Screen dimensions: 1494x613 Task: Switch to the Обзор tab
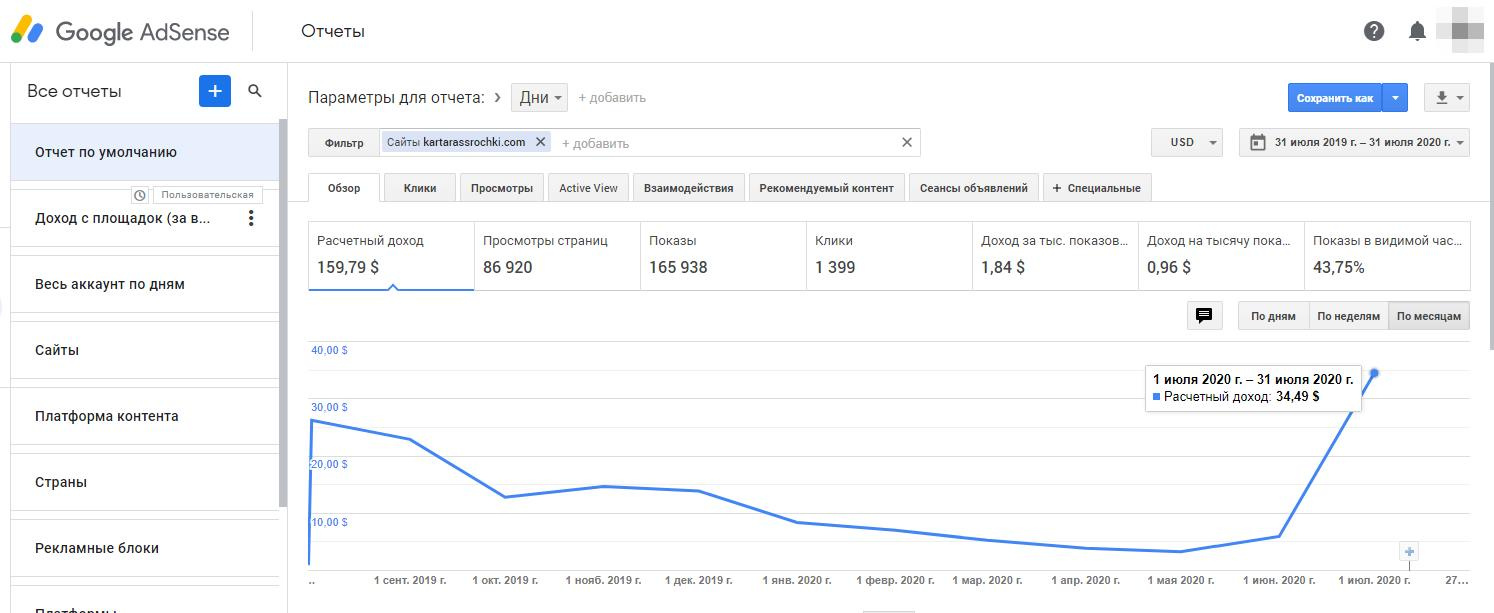pos(344,187)
